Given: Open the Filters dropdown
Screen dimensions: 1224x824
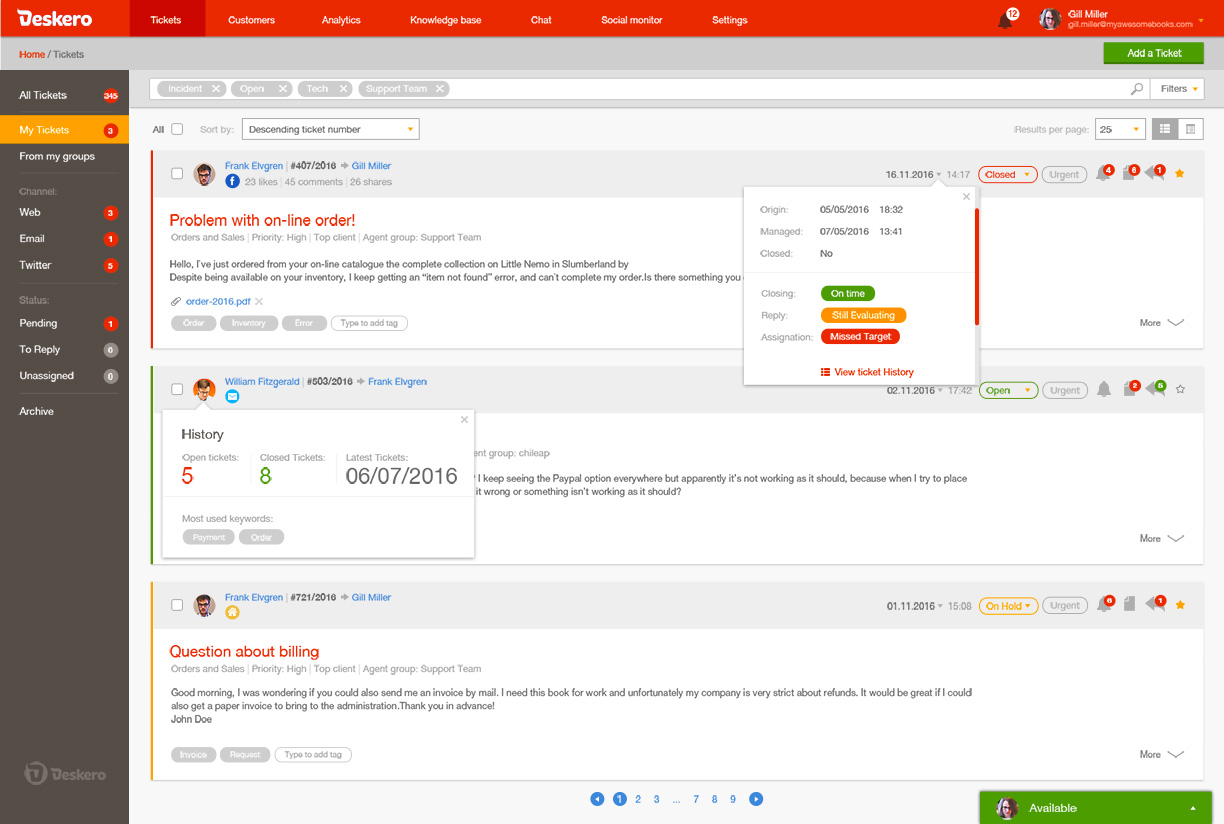Looking at the screenshot, I should pyautogui.click(x=1178, y=89).
